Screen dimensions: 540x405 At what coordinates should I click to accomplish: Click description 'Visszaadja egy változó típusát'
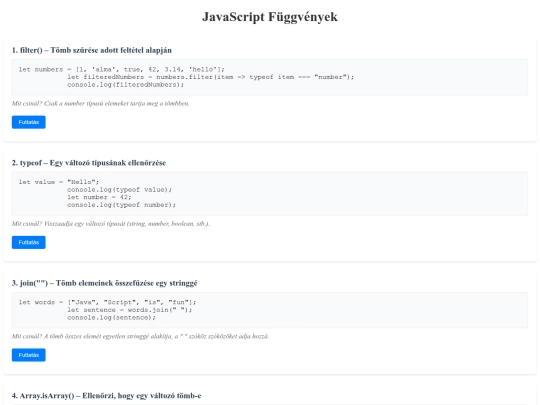(111, 224)
